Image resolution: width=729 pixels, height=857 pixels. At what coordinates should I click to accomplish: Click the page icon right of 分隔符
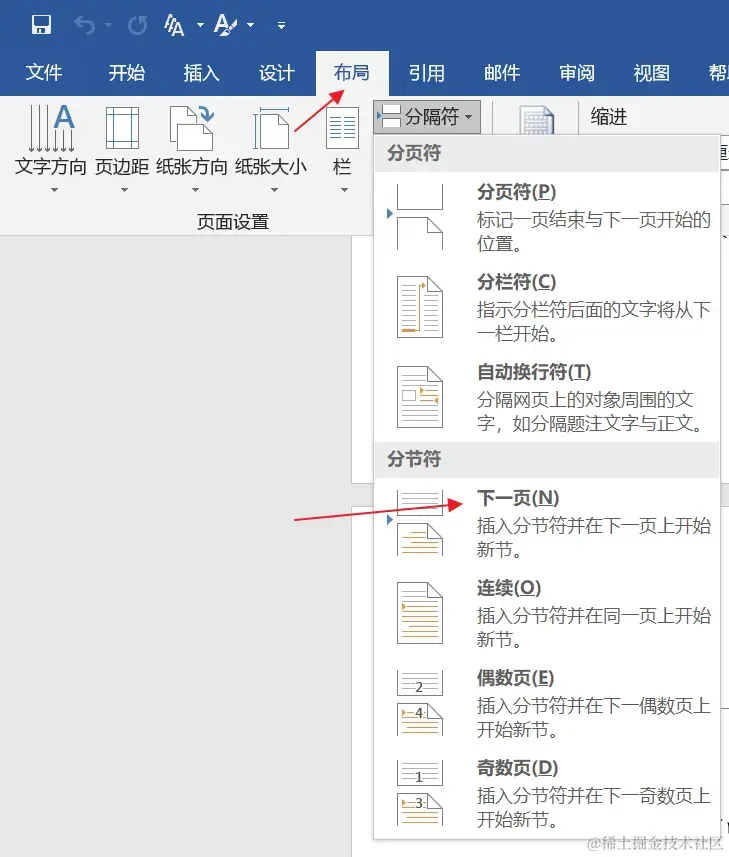536,120
